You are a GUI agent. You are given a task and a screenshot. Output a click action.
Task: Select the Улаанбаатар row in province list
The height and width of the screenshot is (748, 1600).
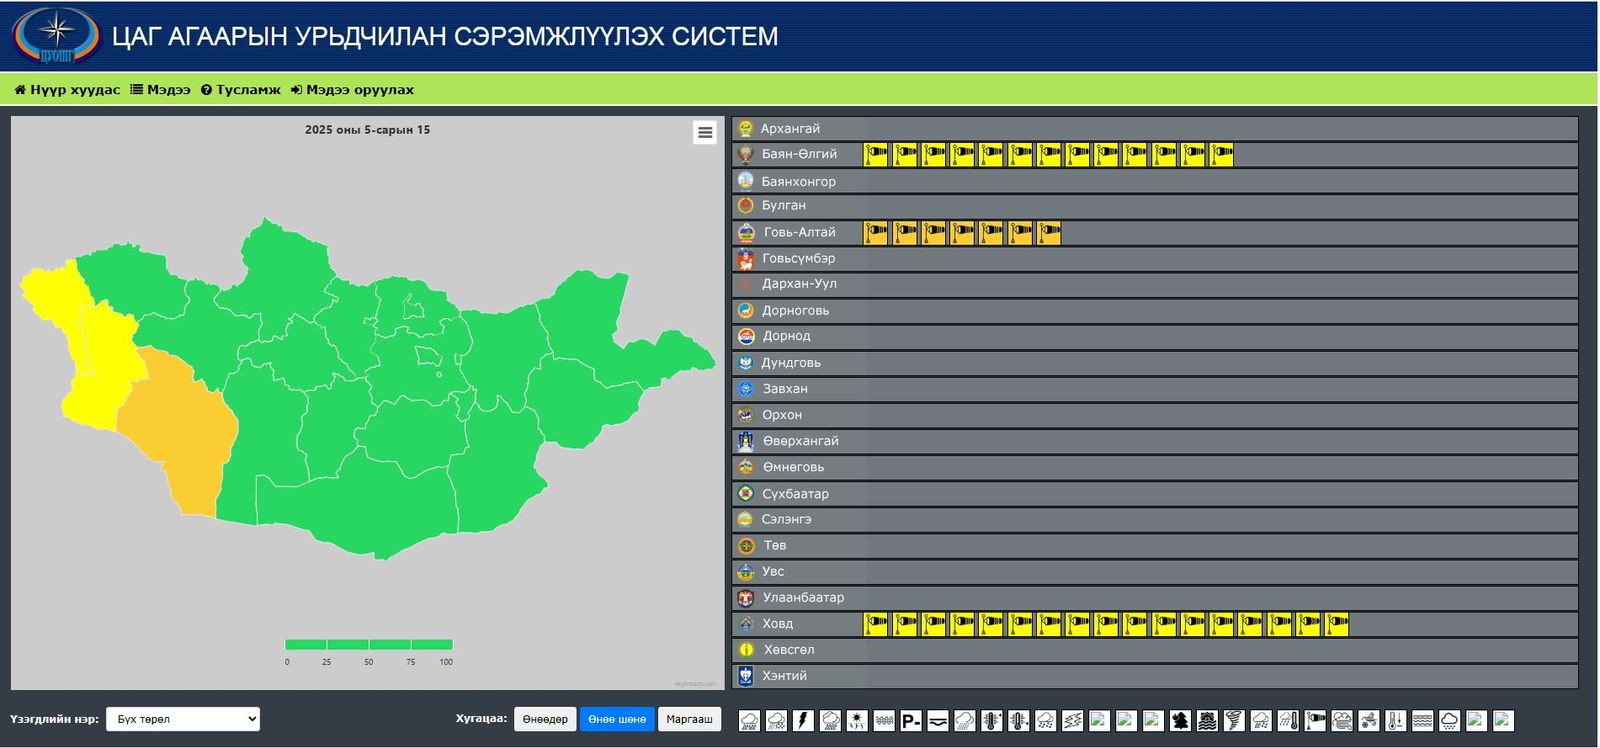point(803,598)
